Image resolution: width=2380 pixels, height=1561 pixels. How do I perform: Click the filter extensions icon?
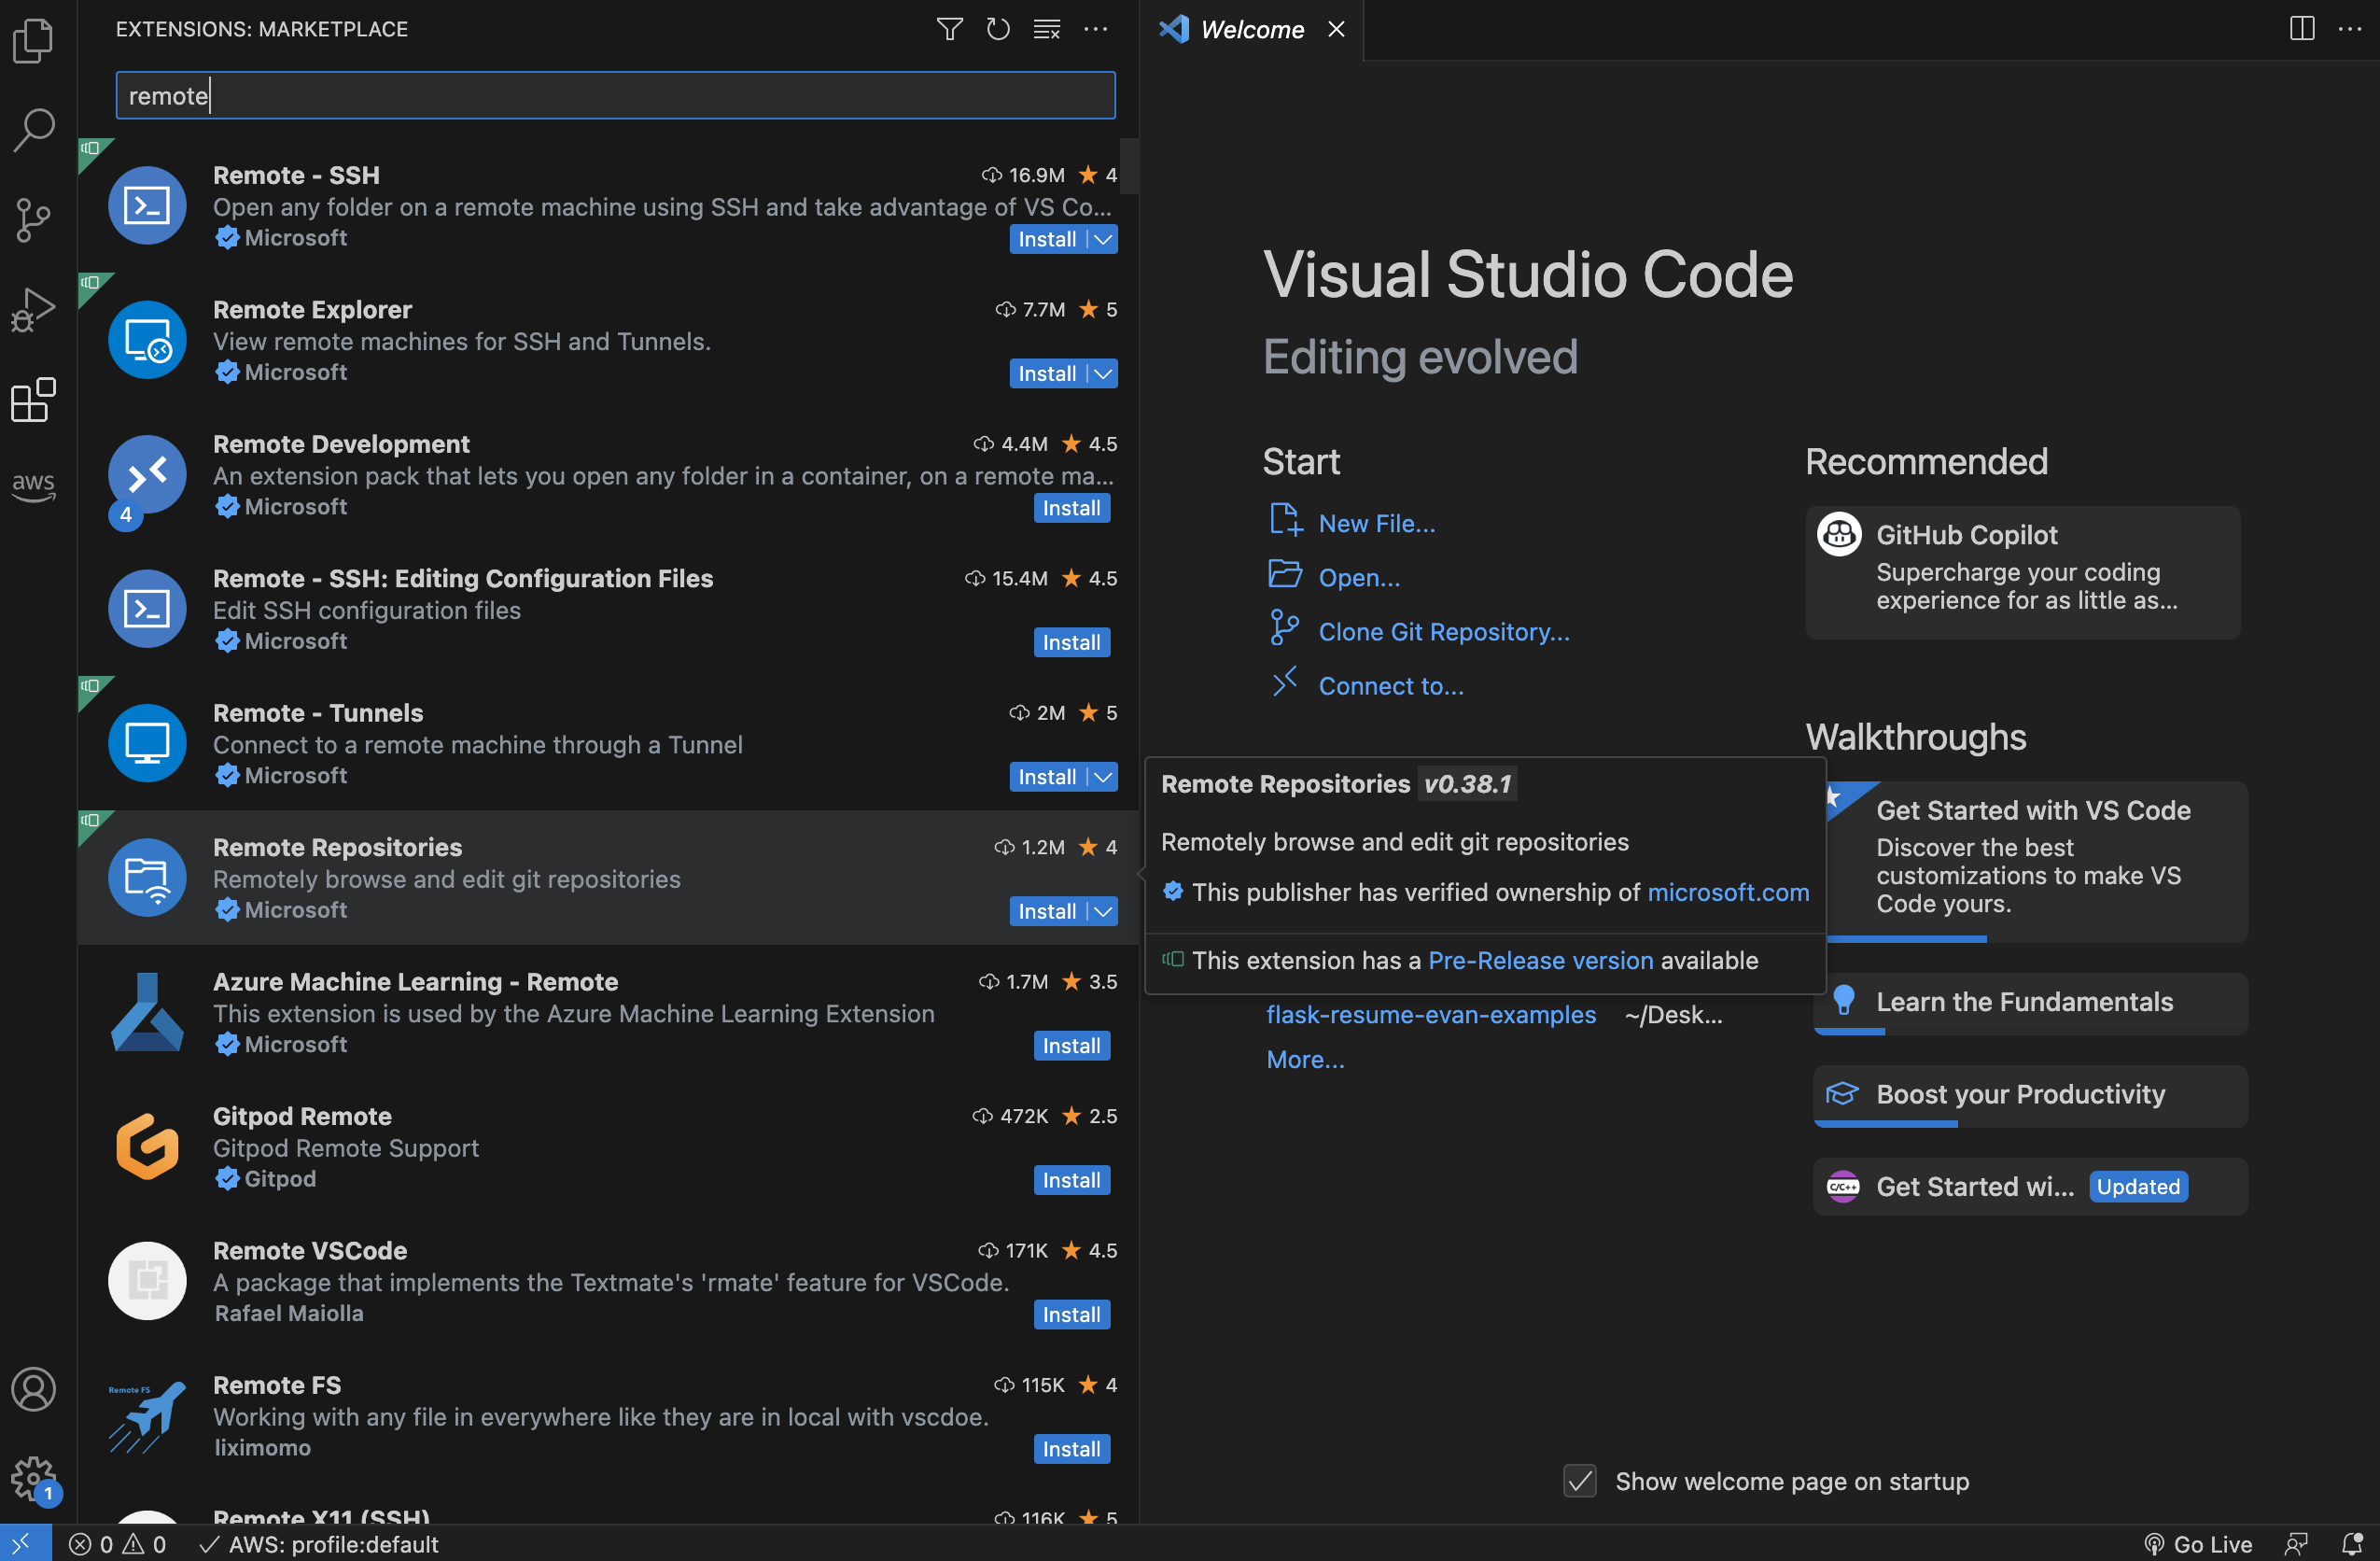[950, 29]
